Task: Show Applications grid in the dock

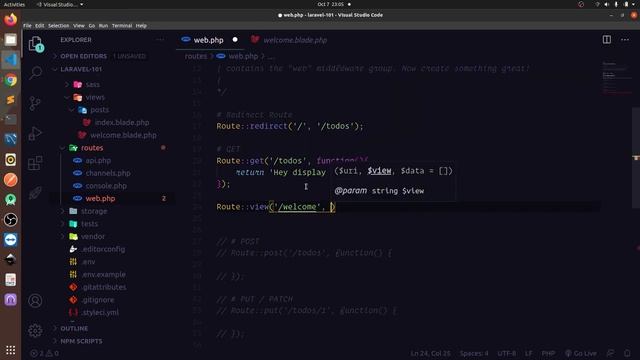Action: pos(11,350)
